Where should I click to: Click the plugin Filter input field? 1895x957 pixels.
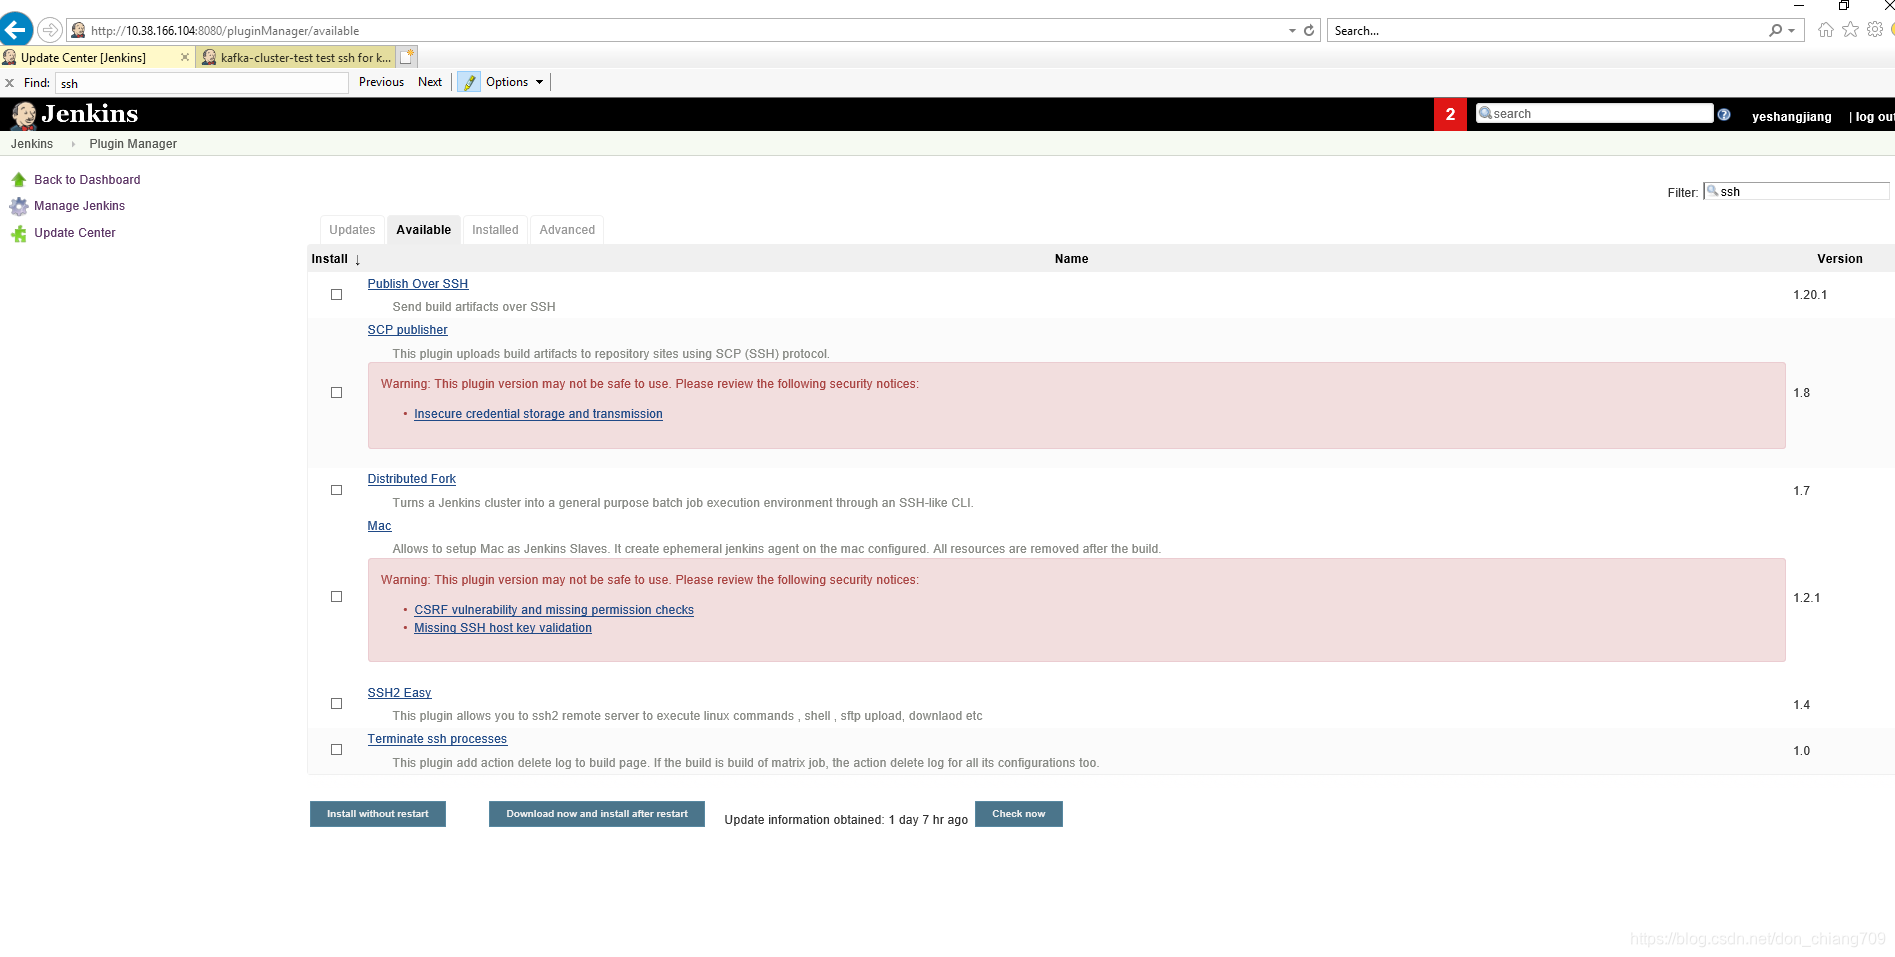tap(1796, 191)
